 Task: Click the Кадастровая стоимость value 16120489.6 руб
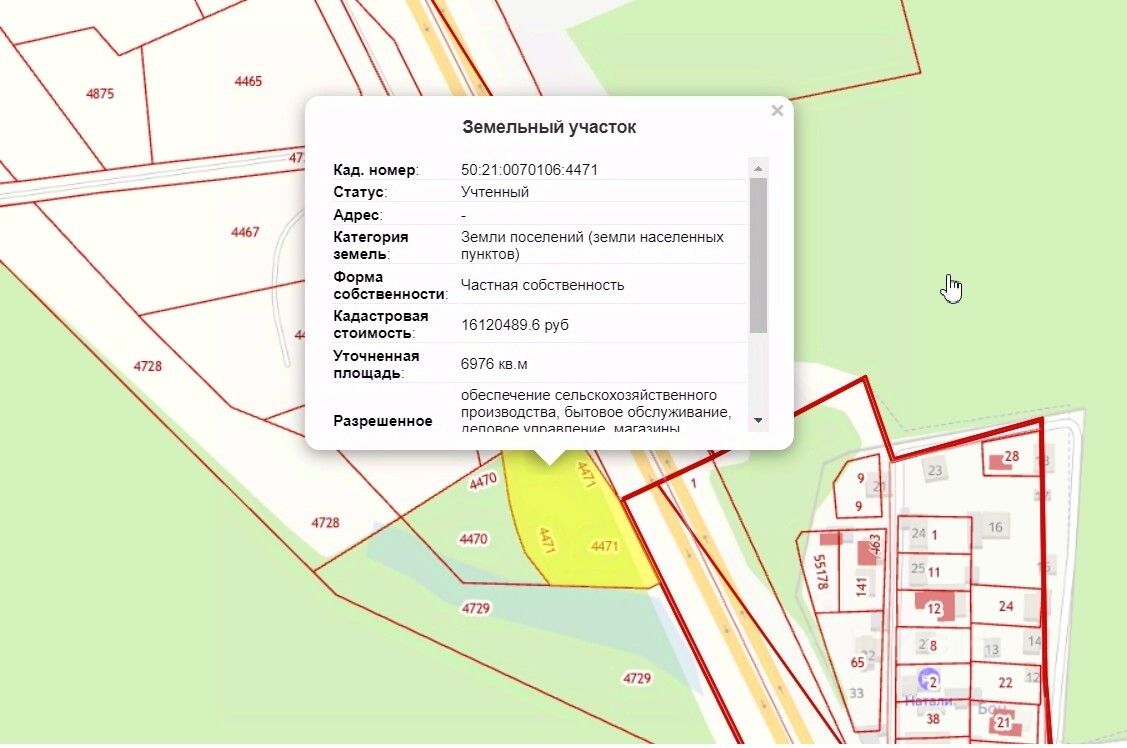pyautogui.click(x=515, y=325)
